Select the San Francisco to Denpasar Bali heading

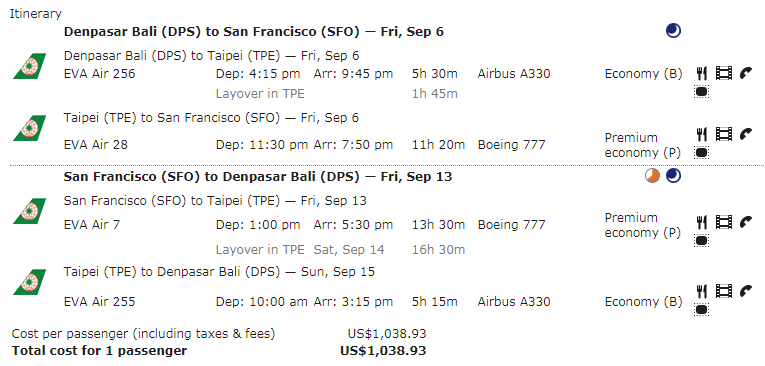258,177
